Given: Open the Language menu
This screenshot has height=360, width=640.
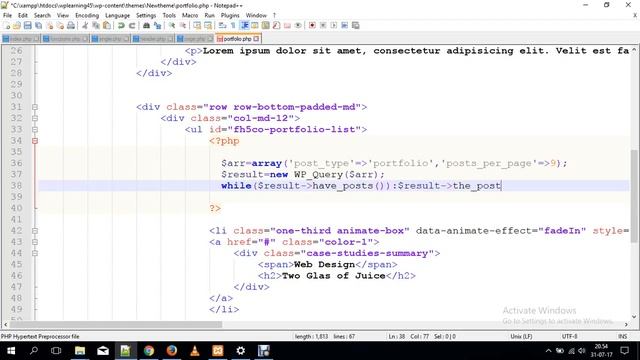Looking at the screenshot, I should coord(117,15).
